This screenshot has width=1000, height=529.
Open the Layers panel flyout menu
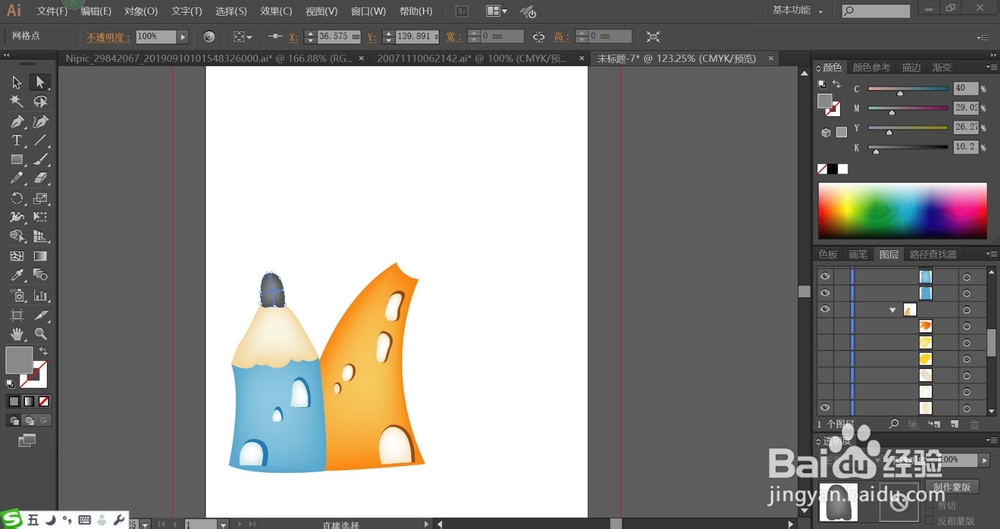pos(991,254)
